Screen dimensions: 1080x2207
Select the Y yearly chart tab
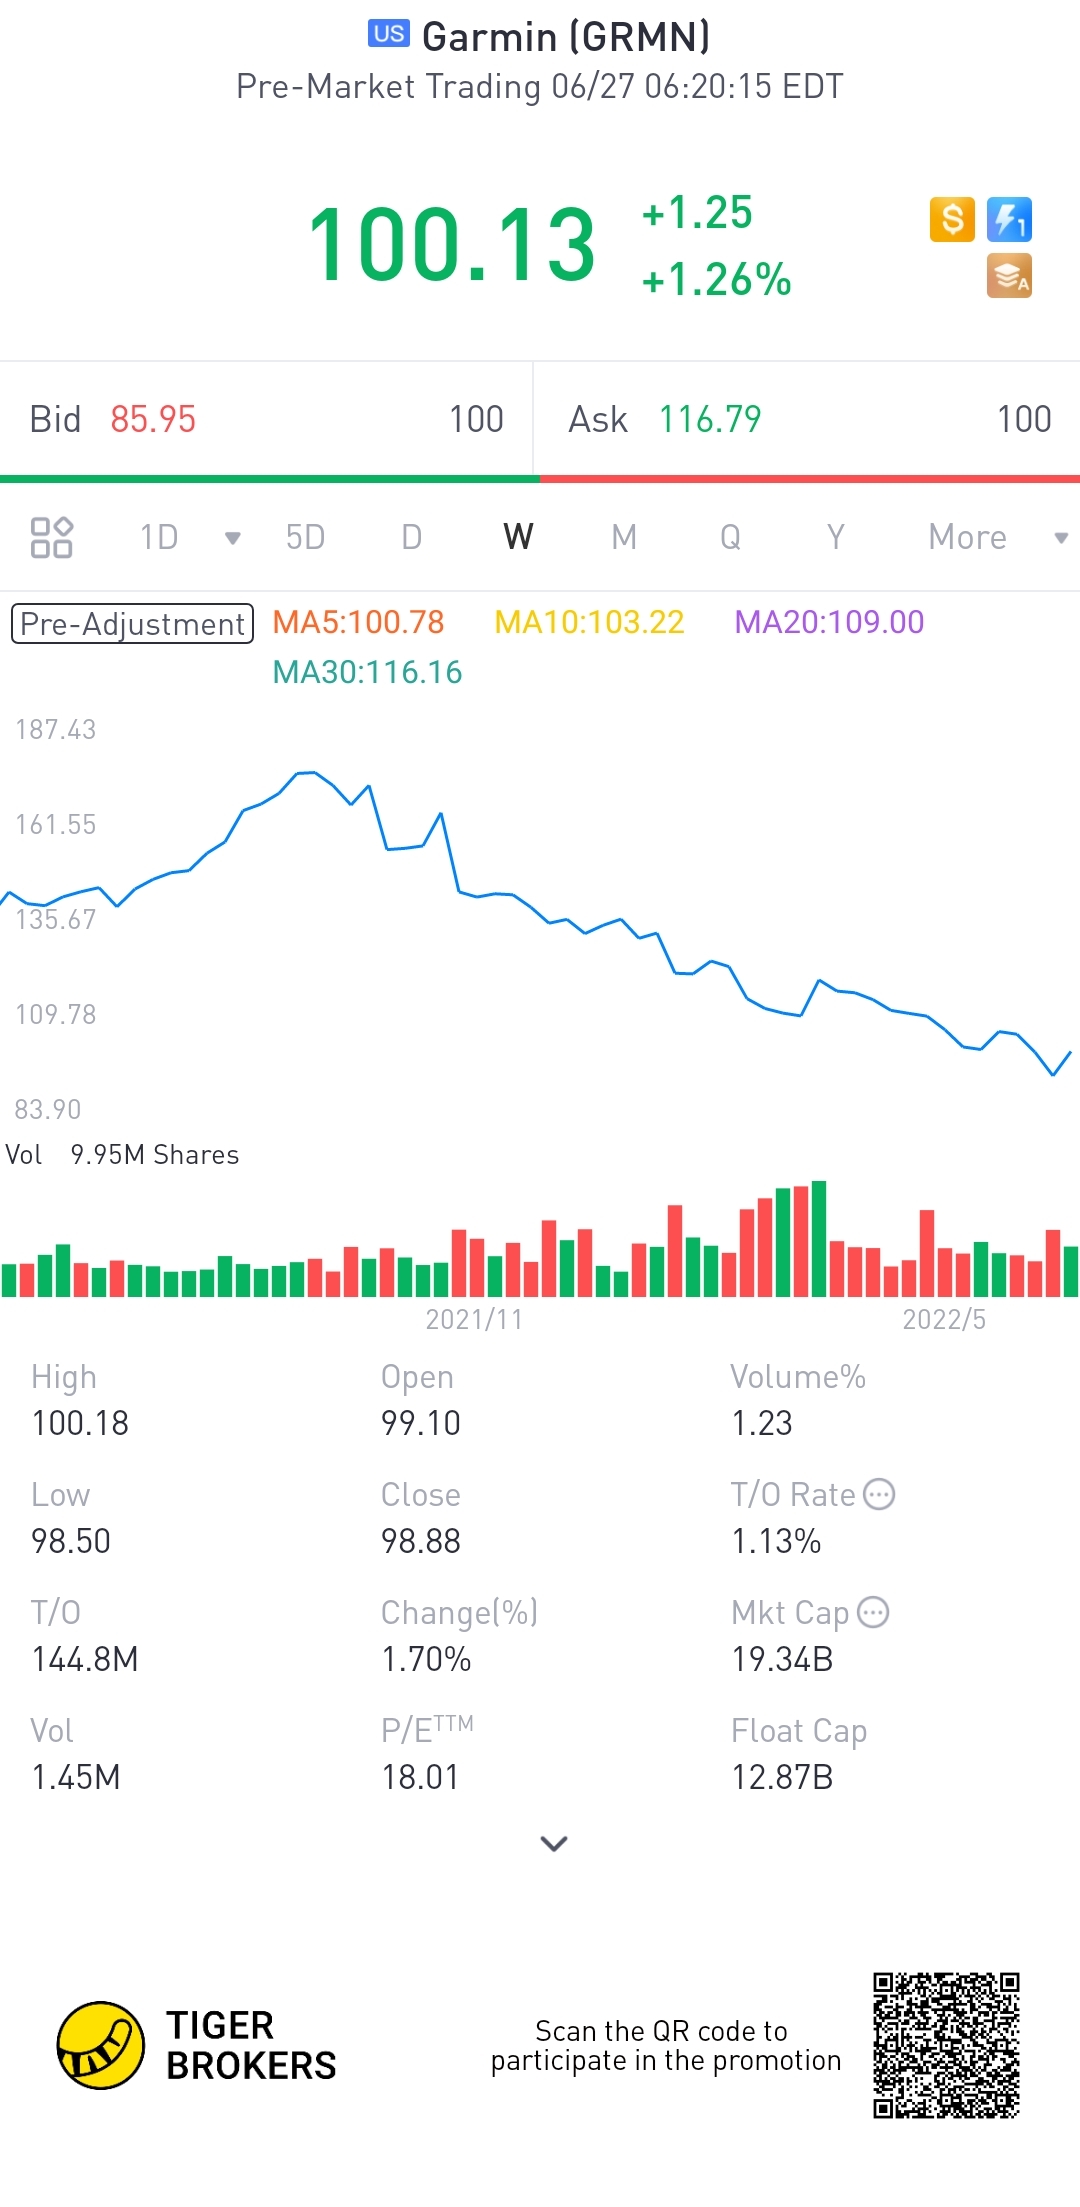pos(836,537)
